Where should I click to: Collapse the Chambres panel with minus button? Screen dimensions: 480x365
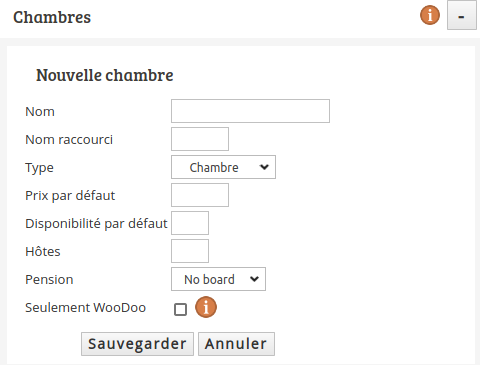tap(462, 15)
